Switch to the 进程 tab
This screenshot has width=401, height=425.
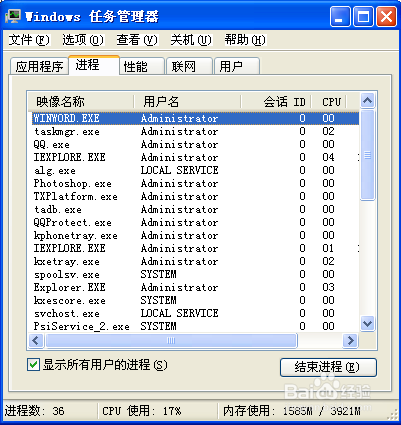point(94,65)
